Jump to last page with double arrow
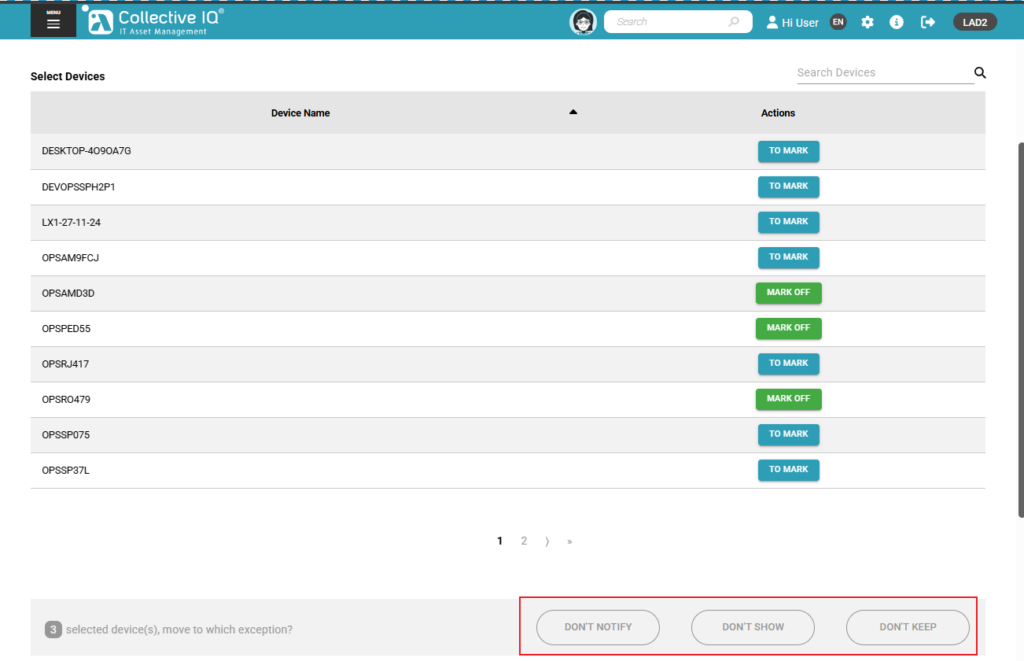 pyautogui.click(x=570, y=541)
